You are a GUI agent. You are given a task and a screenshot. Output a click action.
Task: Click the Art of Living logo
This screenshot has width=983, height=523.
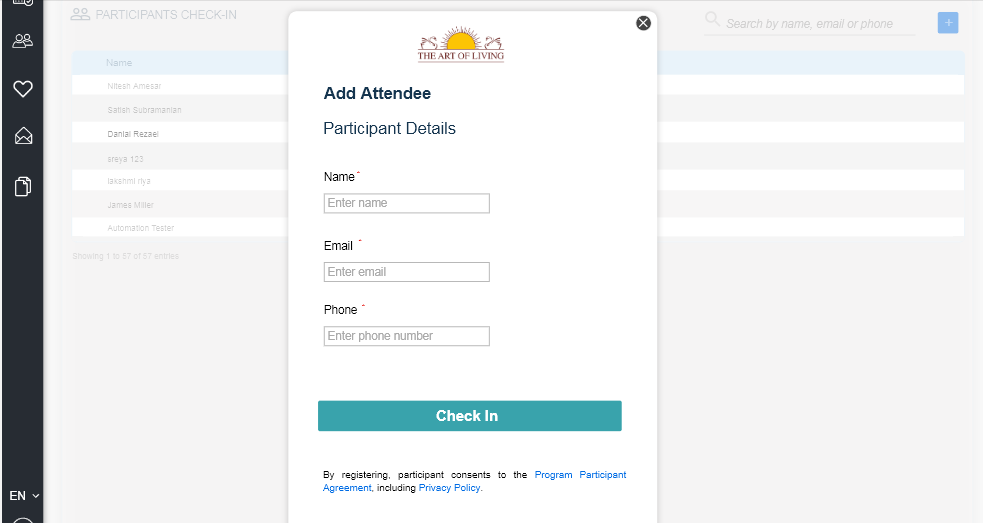click(x=461, y=44)
